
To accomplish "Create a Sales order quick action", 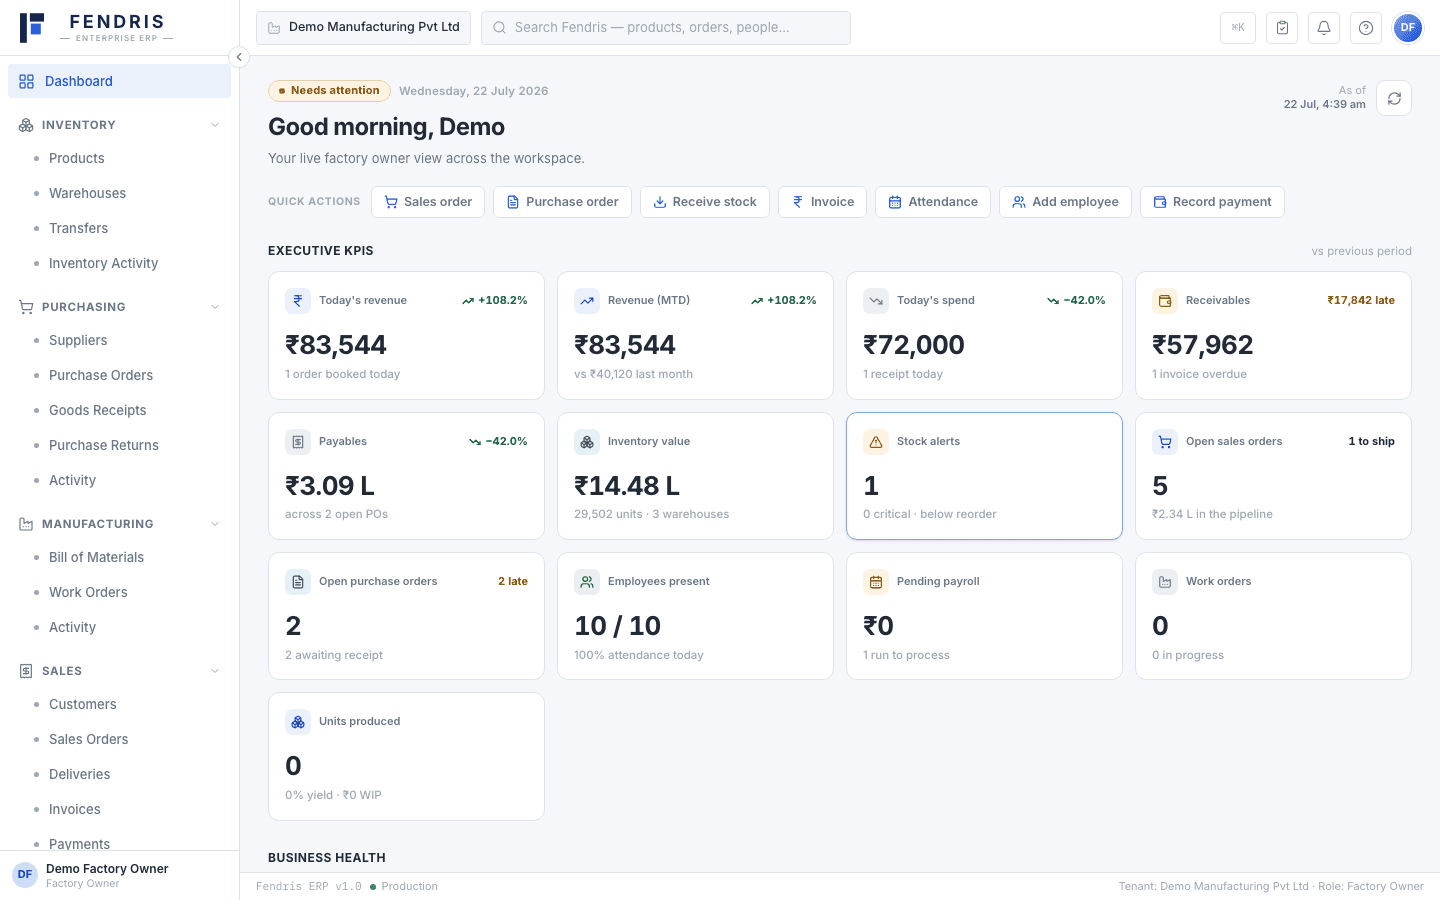I will point(428,202).
